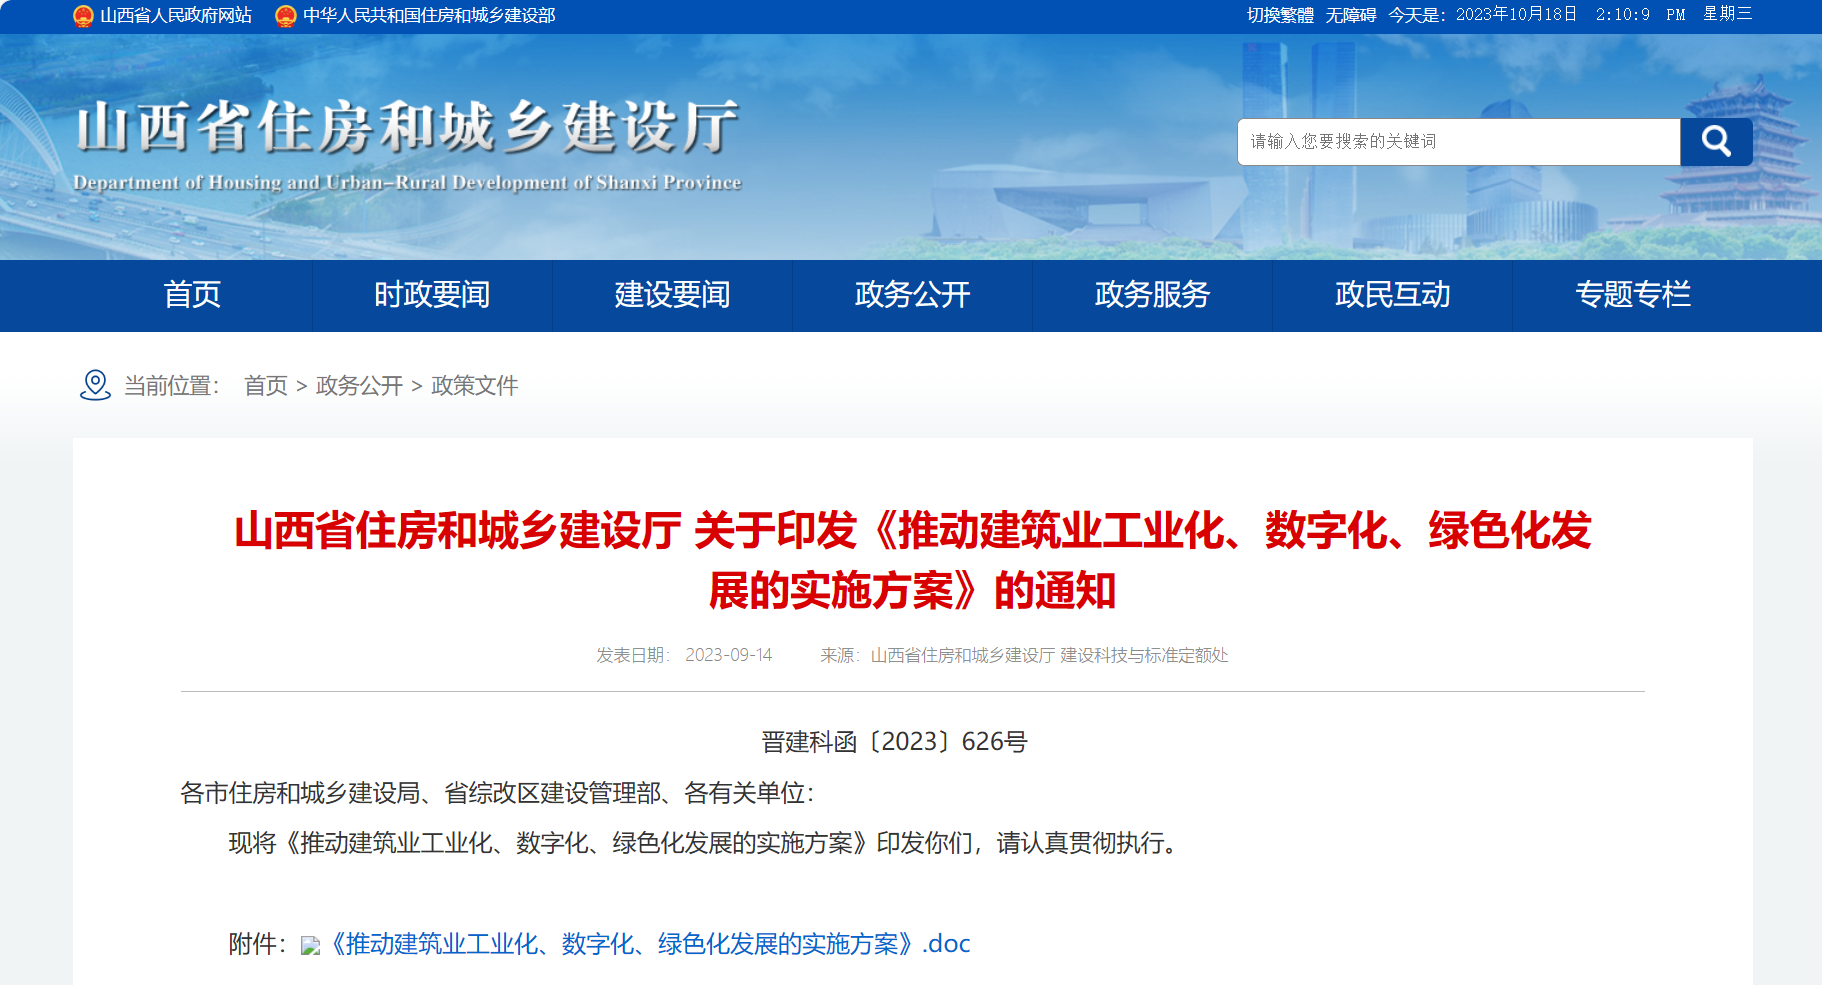Enable 无障碍 accessibility mode
Viewport: 1822px width, 985px height.
[x=1351, y=15]
